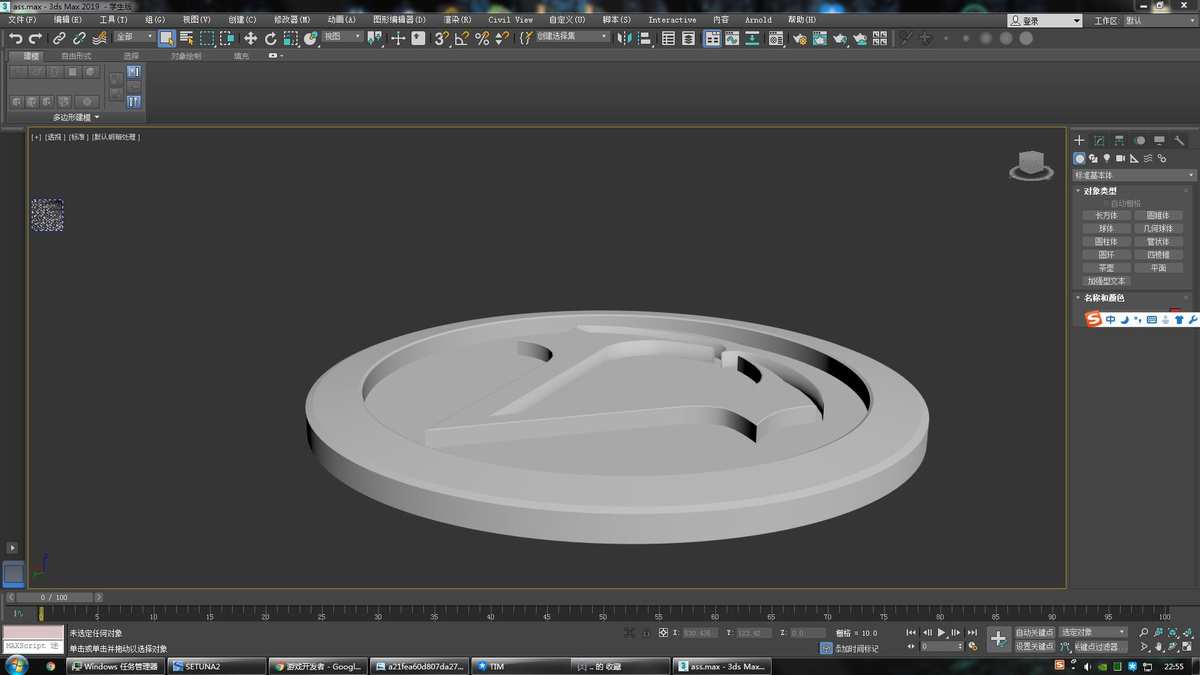The height and width of the screenshot is (675, 1200).
Task: Open the 编辑(E) menu
Action: click(68, 20)
